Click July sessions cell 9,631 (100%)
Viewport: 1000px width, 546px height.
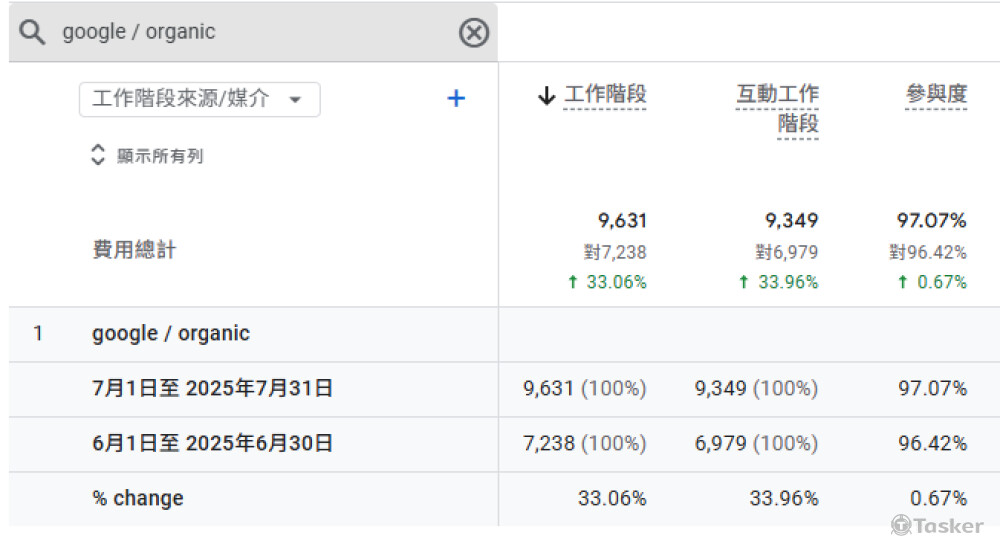point(585,388)
